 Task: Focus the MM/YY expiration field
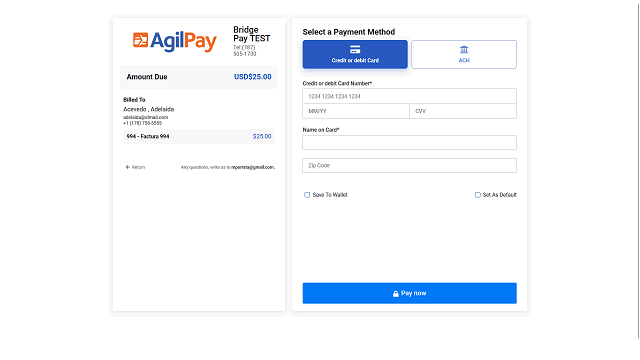click(x=356, y=111)
